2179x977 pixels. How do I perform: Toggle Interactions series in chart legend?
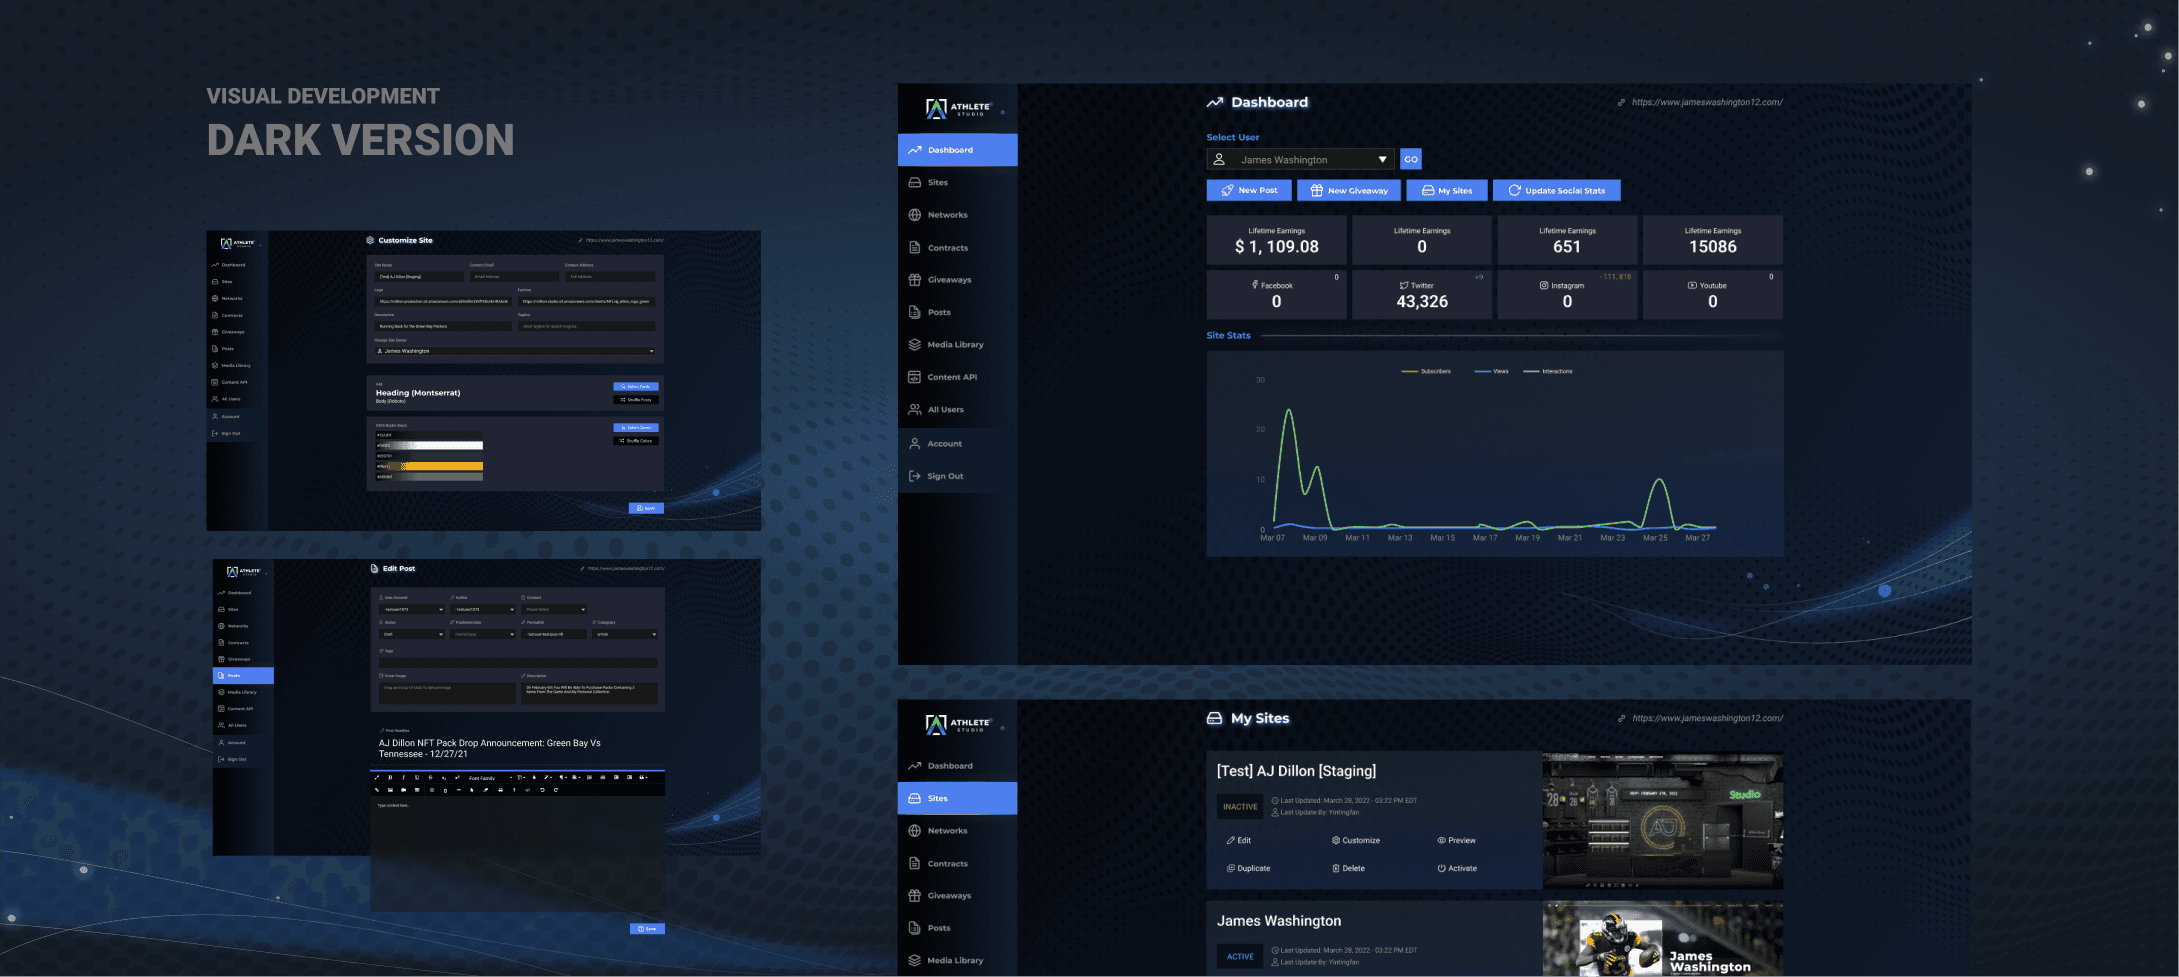point(1548,371)
